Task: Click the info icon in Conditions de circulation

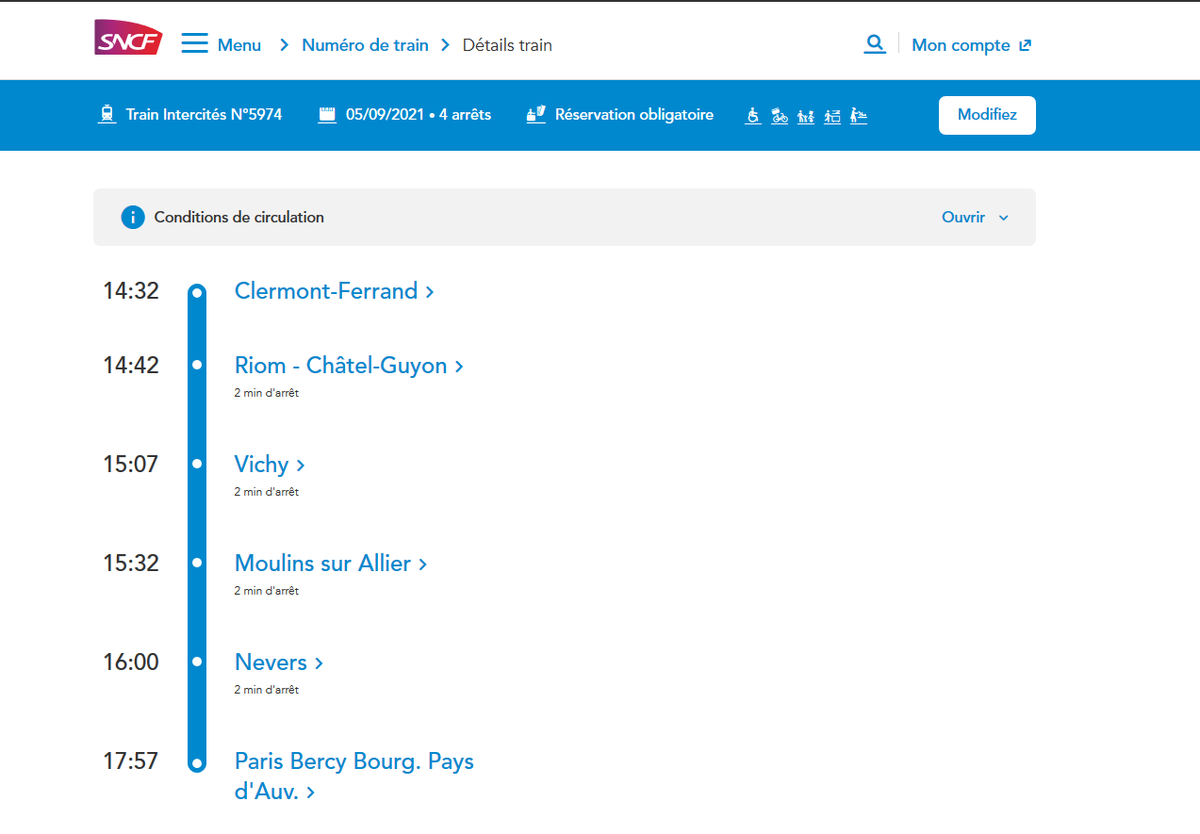Action: point(133,217)
